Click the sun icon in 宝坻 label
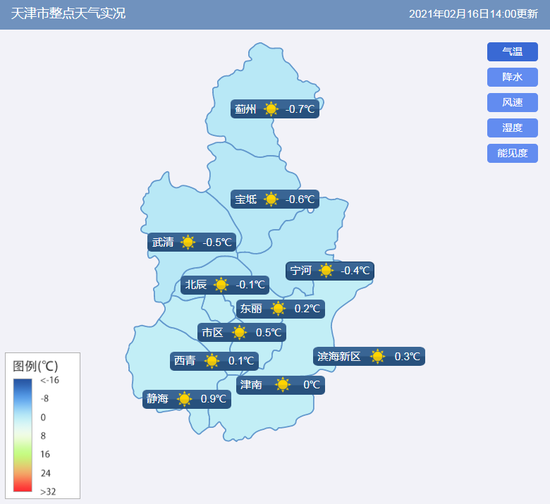 click(x=271, y=199)
